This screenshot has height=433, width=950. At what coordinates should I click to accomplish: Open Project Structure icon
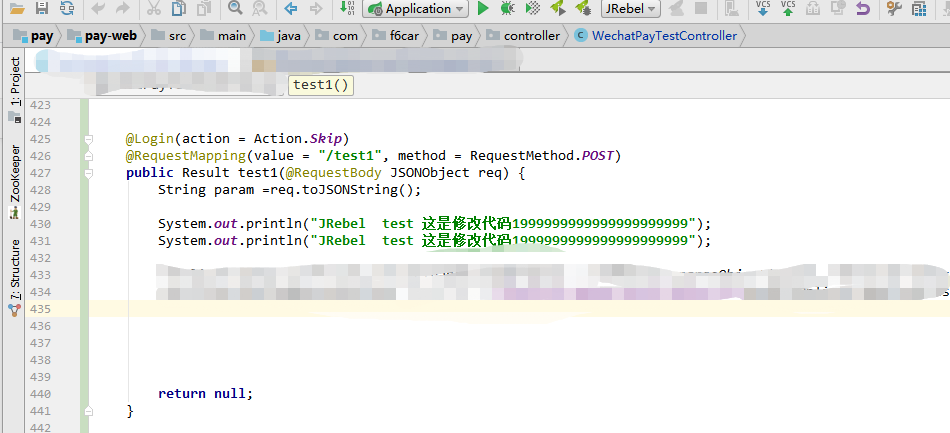[919, 8]
